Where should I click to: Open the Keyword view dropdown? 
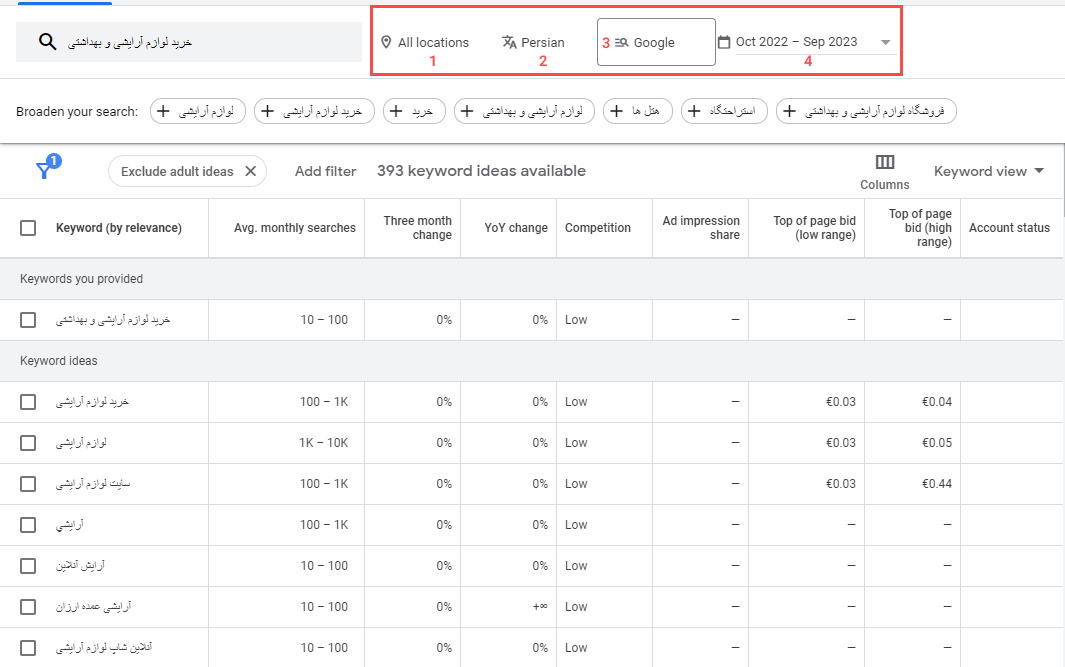pyautogui.click(x=988, y=171)
